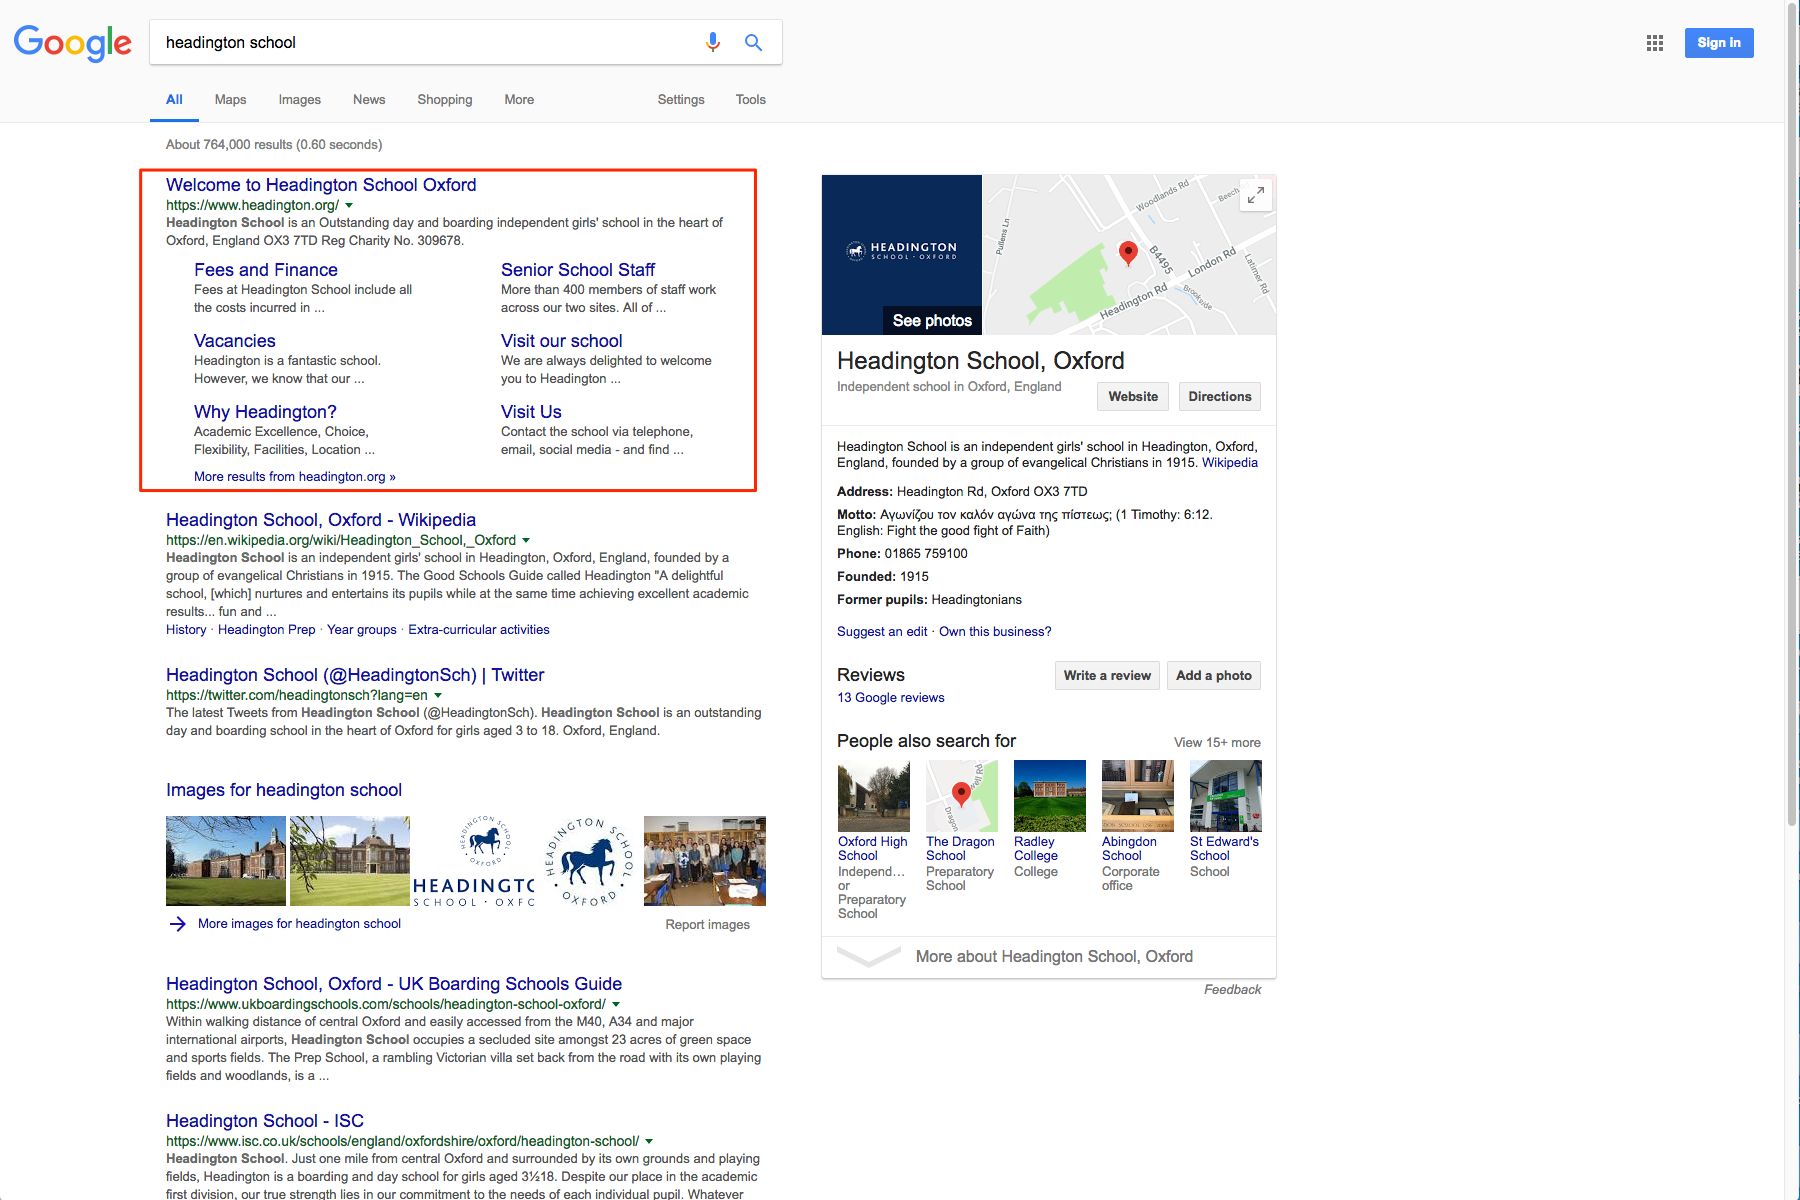Open dropdown arrow next to ukboardingschools URL

(x=616, y=1004)
